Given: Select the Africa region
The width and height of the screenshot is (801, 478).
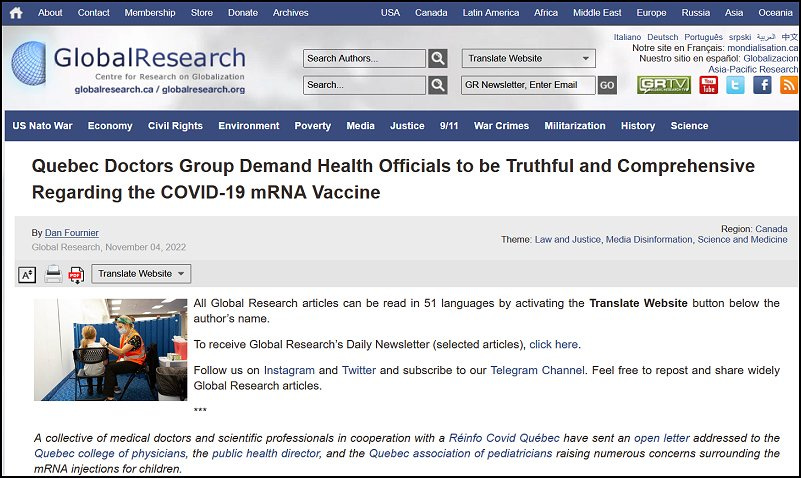Looking at the screenshot, I should click(546, 13).
